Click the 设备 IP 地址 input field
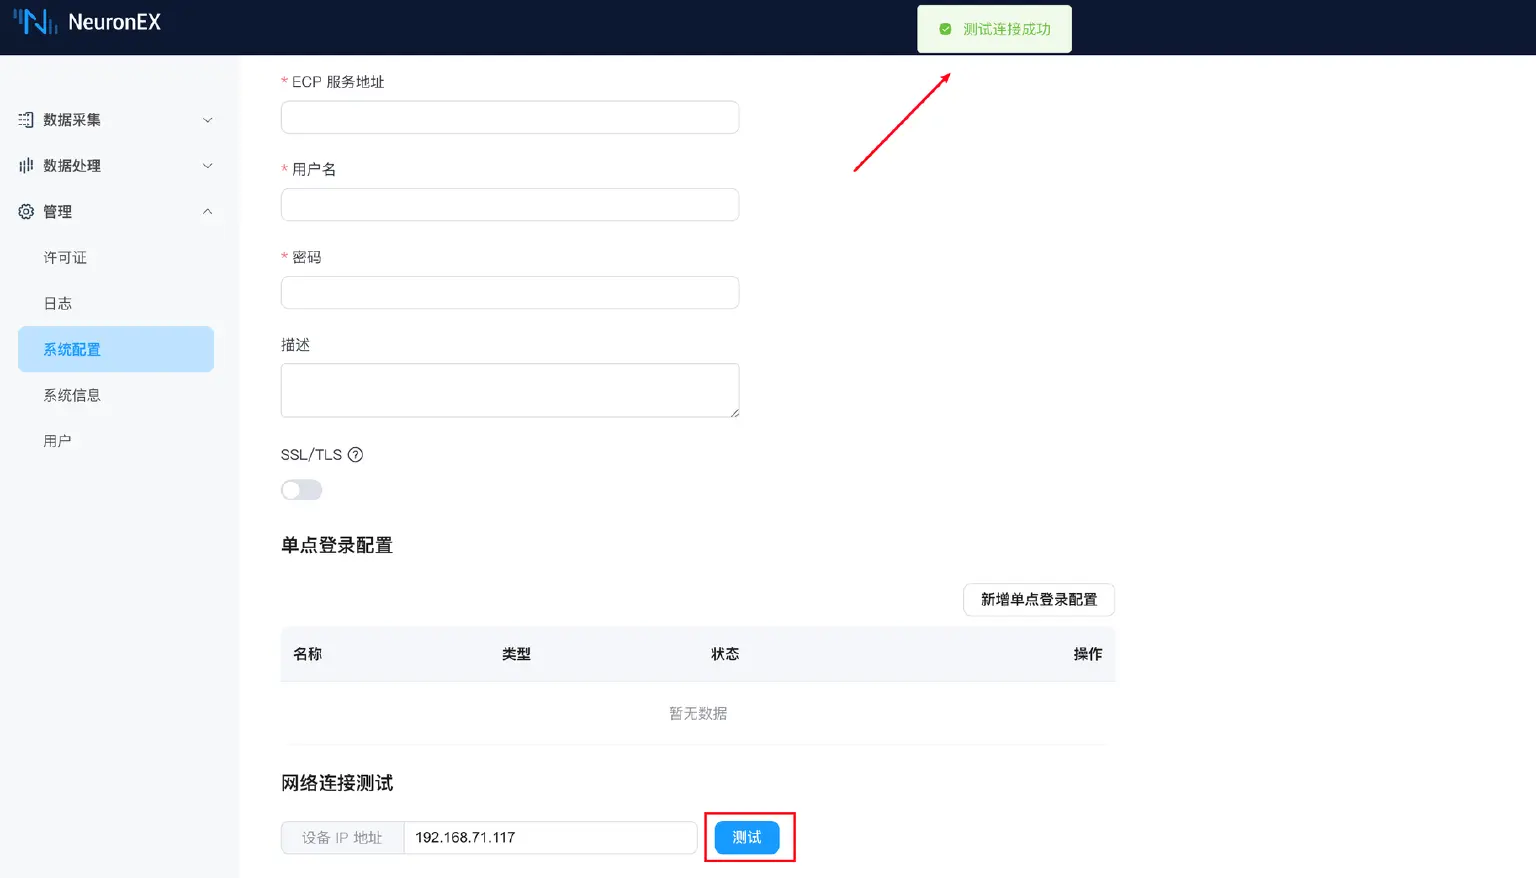This screenshot has height=878, width=1536. tap(550, 837)
